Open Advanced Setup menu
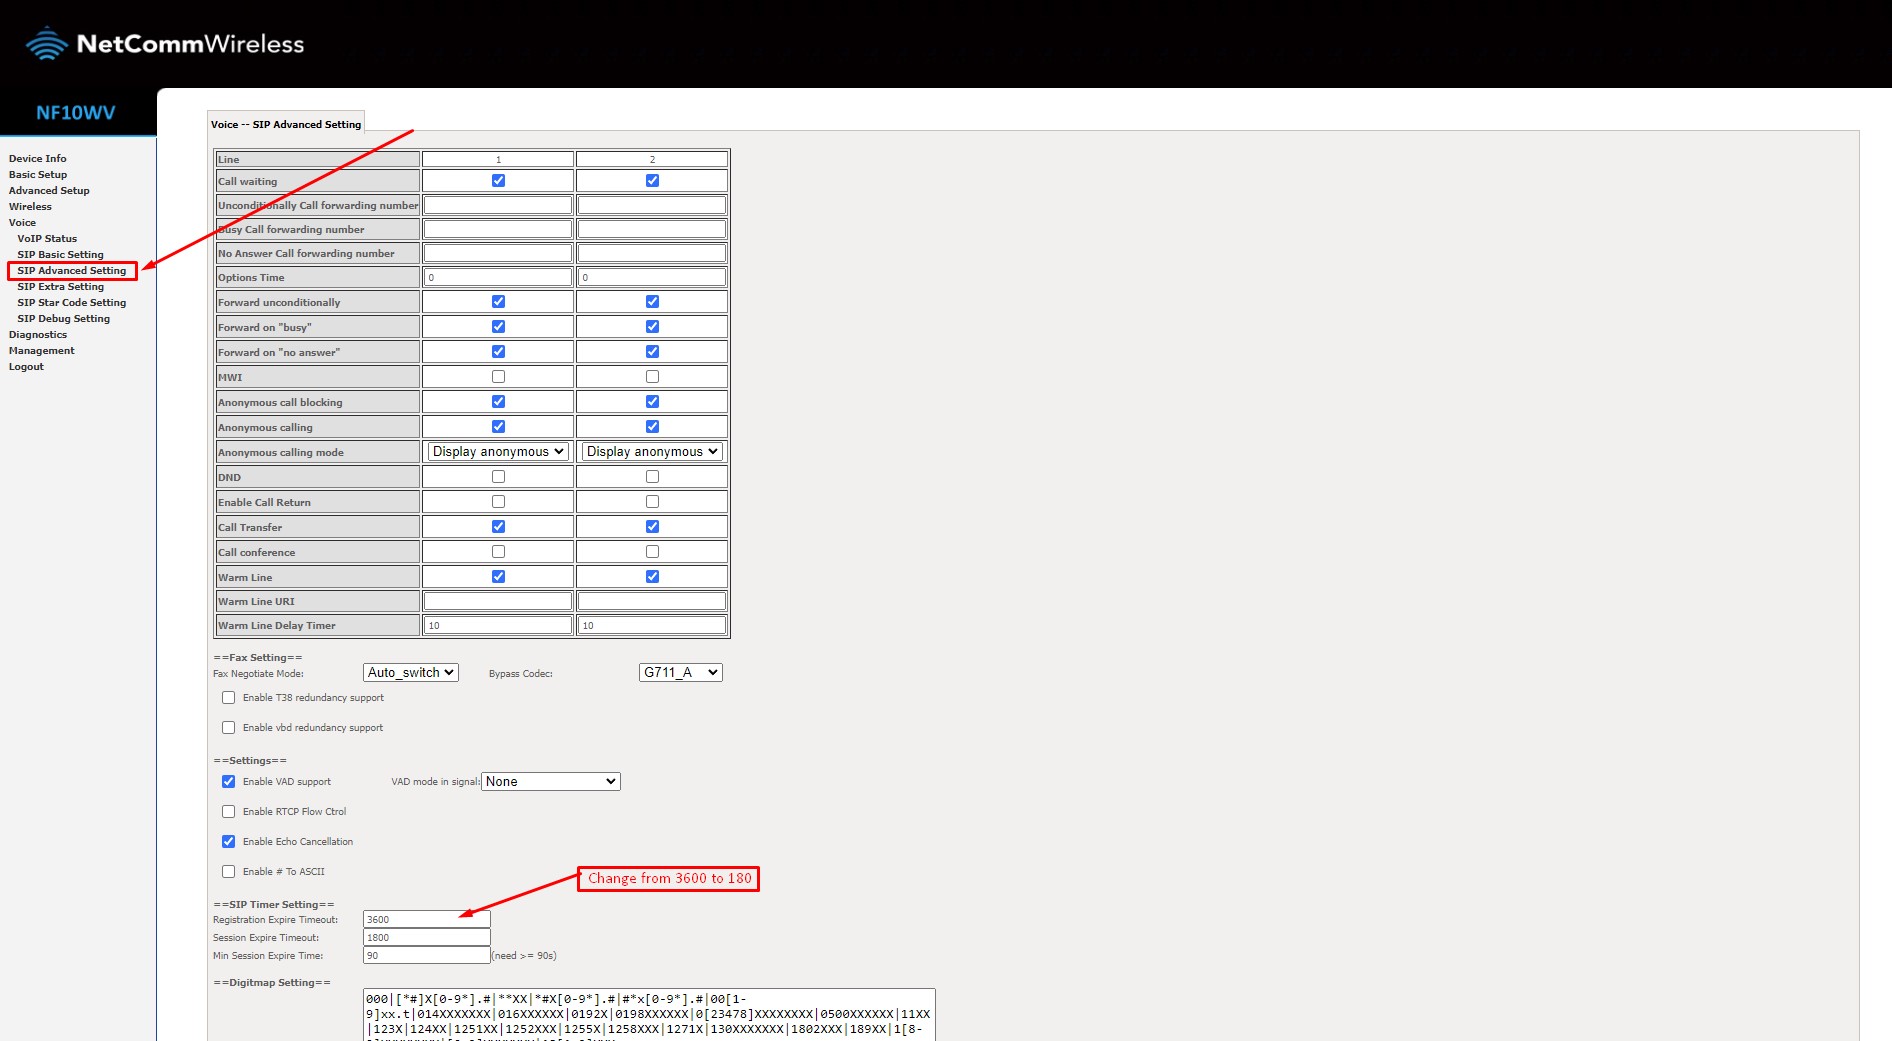 pos(49,190)
